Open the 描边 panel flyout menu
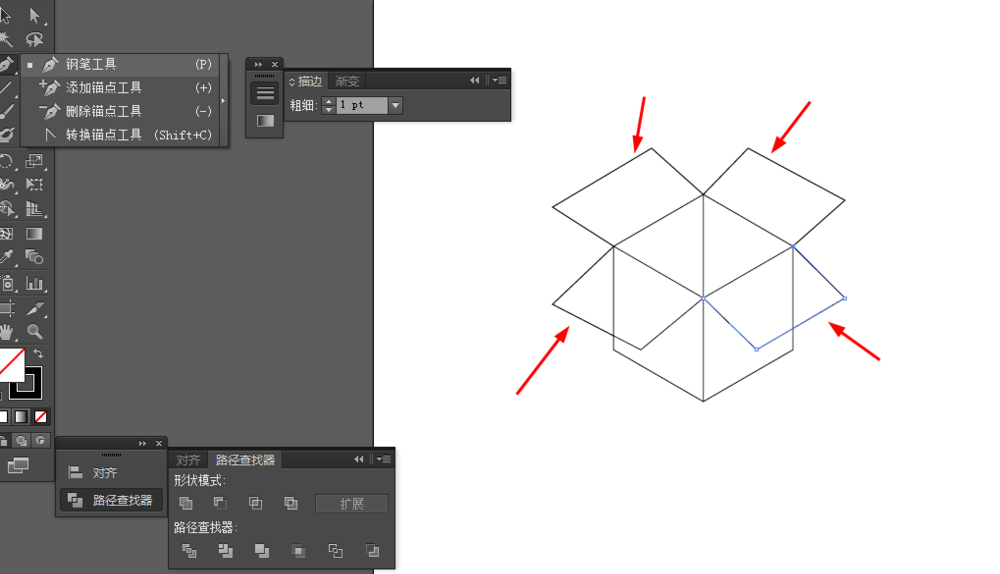The width and height of the screenshot is (1000, 574). pyautogui.click(x=499, y=80)
